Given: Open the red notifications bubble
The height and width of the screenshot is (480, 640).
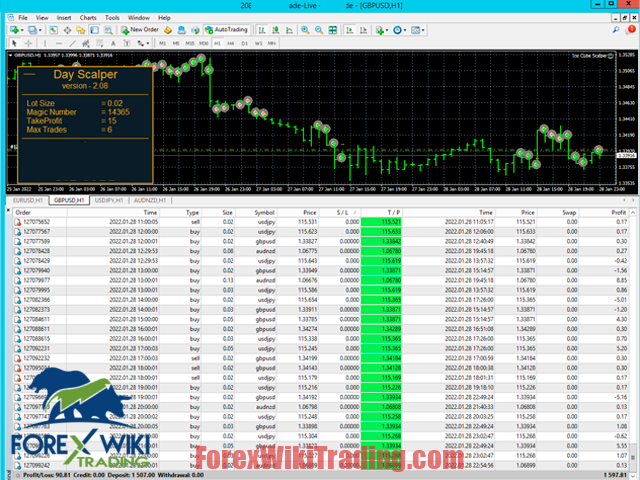Looking at the screenshot, I should (631, 29).
